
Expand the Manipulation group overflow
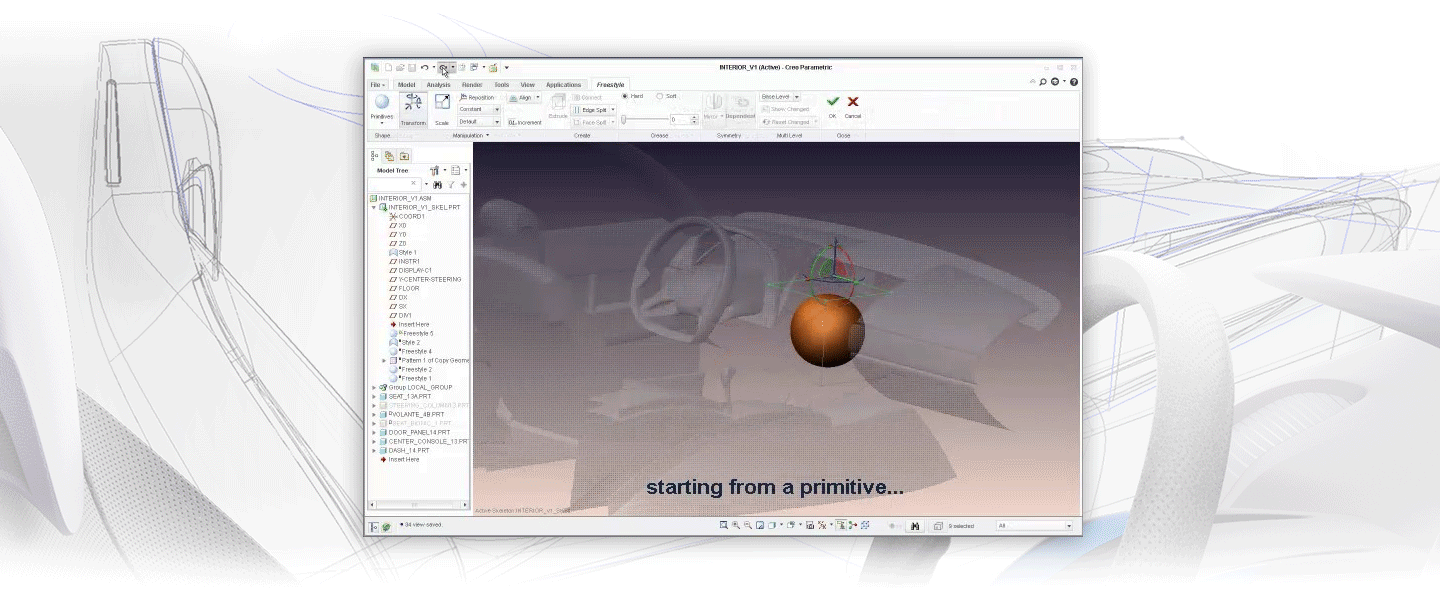[x=487, y=135]
